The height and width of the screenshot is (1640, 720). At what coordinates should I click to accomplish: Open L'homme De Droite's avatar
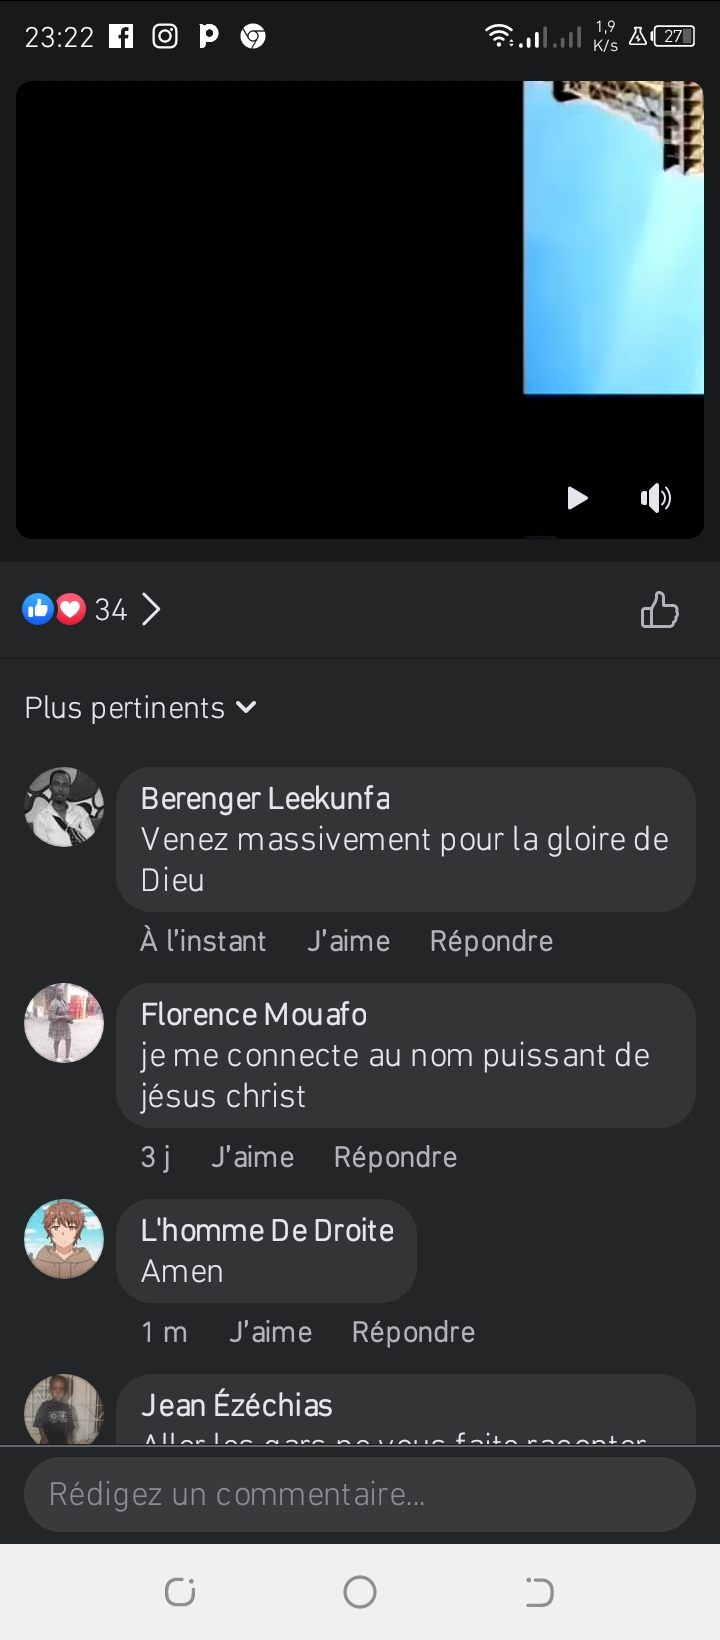pos(64,1239)
